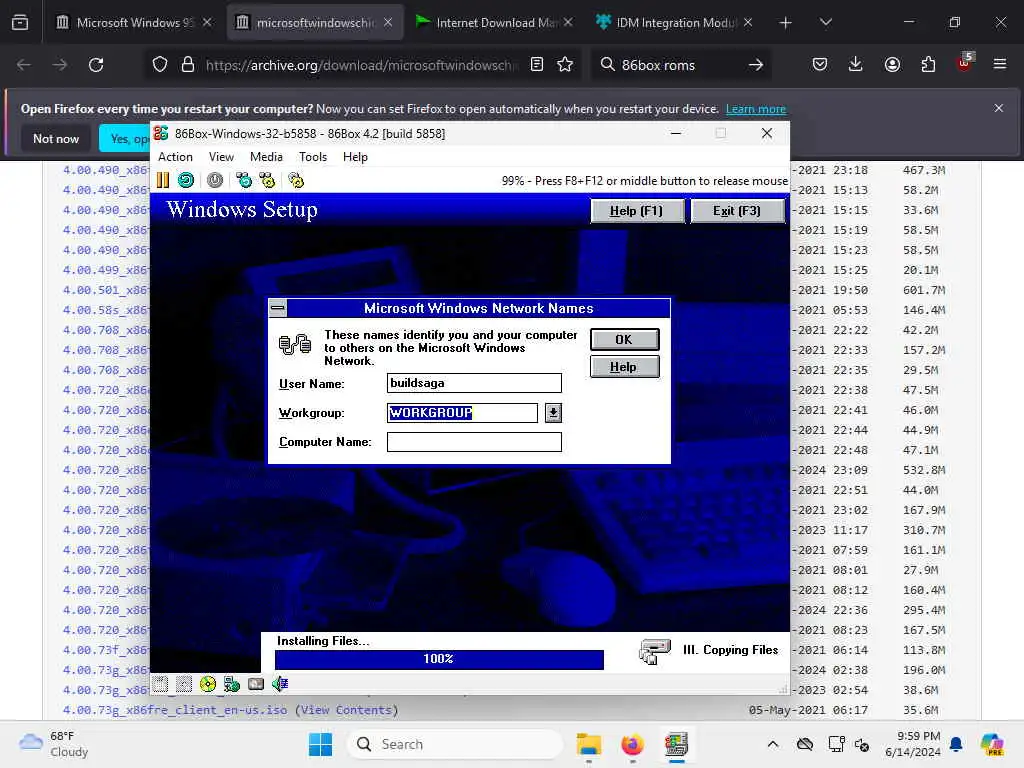Viewport: 1024px width, 768px height.
Task: Click the second floppy drive status icon
Action: pos(184,684)
